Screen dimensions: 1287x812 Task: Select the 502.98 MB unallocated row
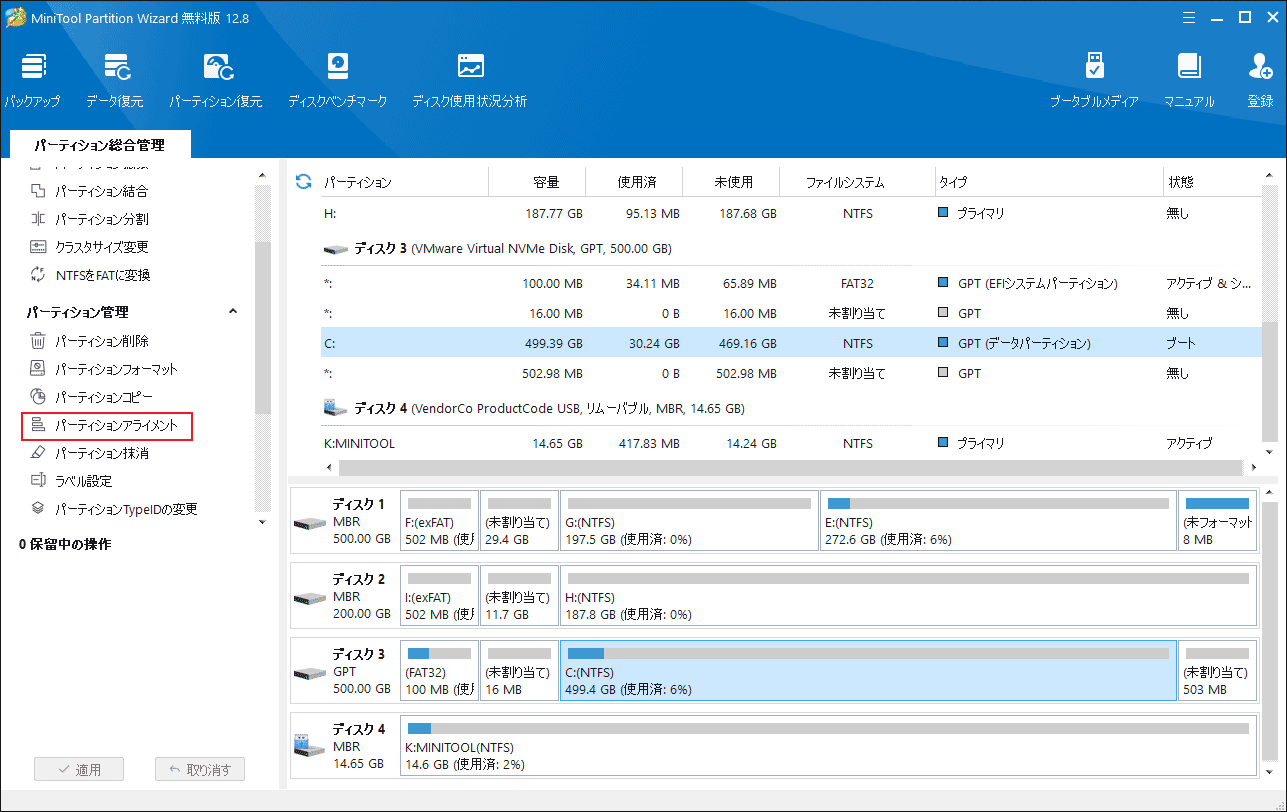pos(790,373)
